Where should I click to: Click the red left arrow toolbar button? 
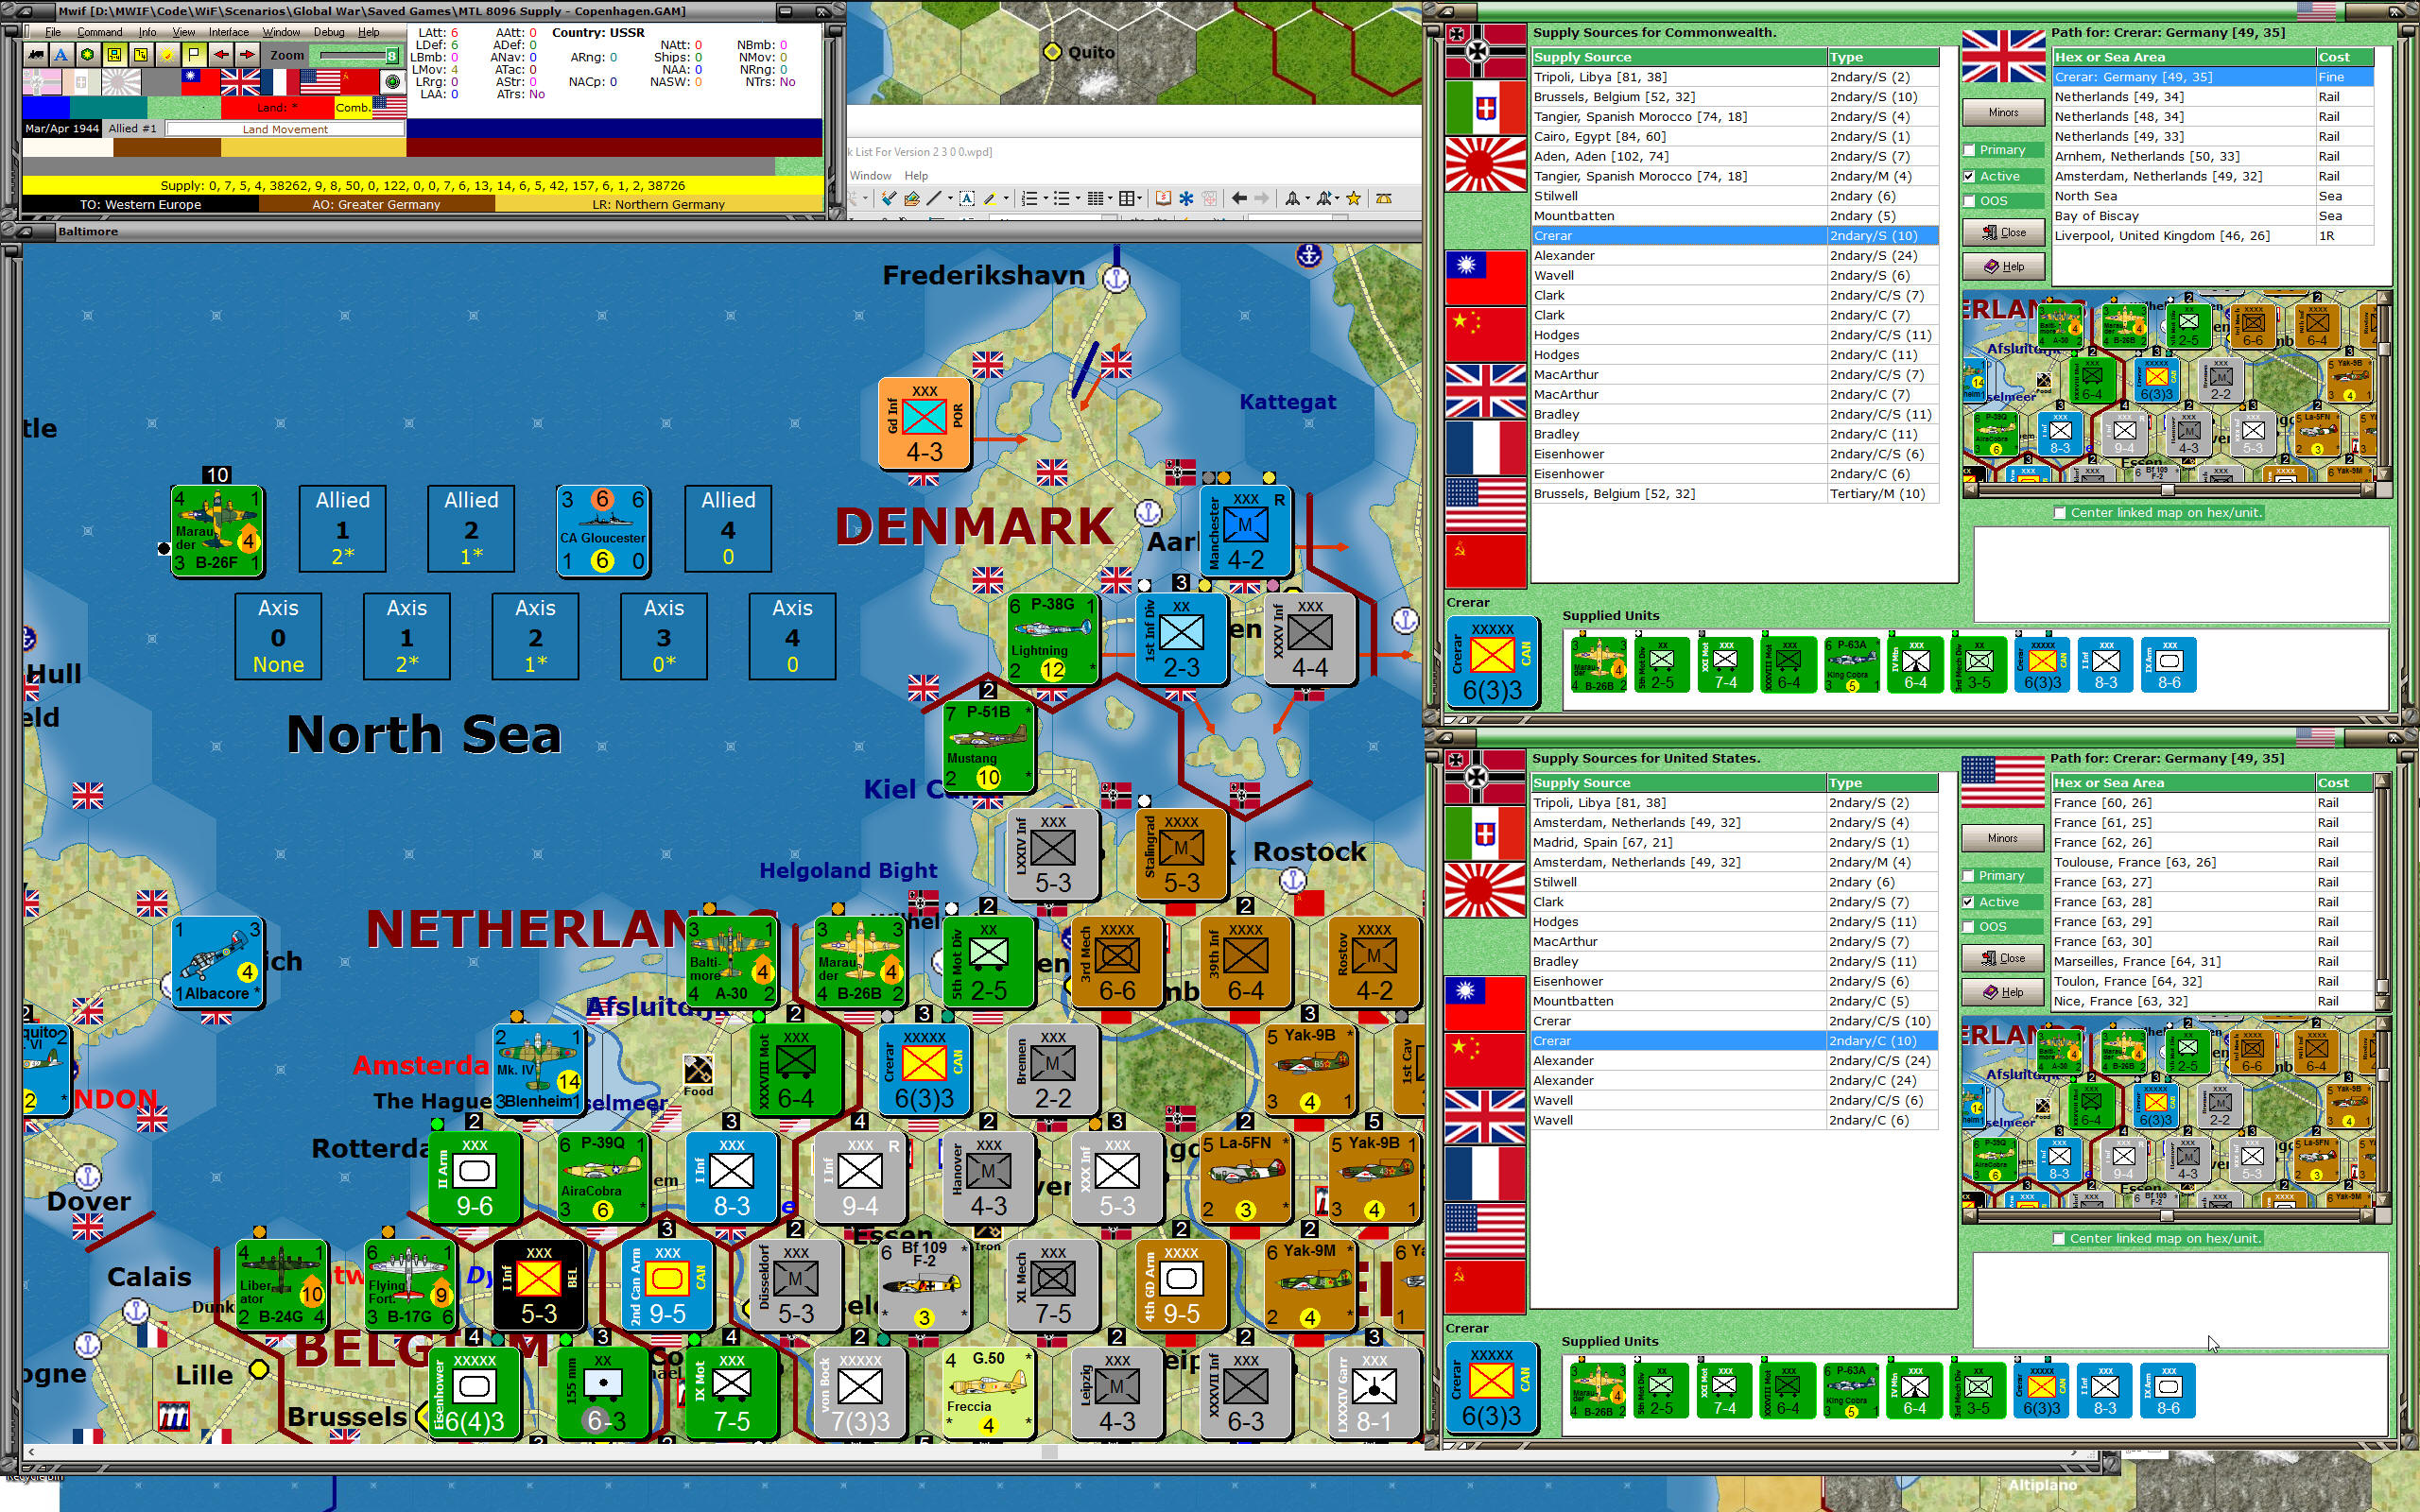pos(221,55)
